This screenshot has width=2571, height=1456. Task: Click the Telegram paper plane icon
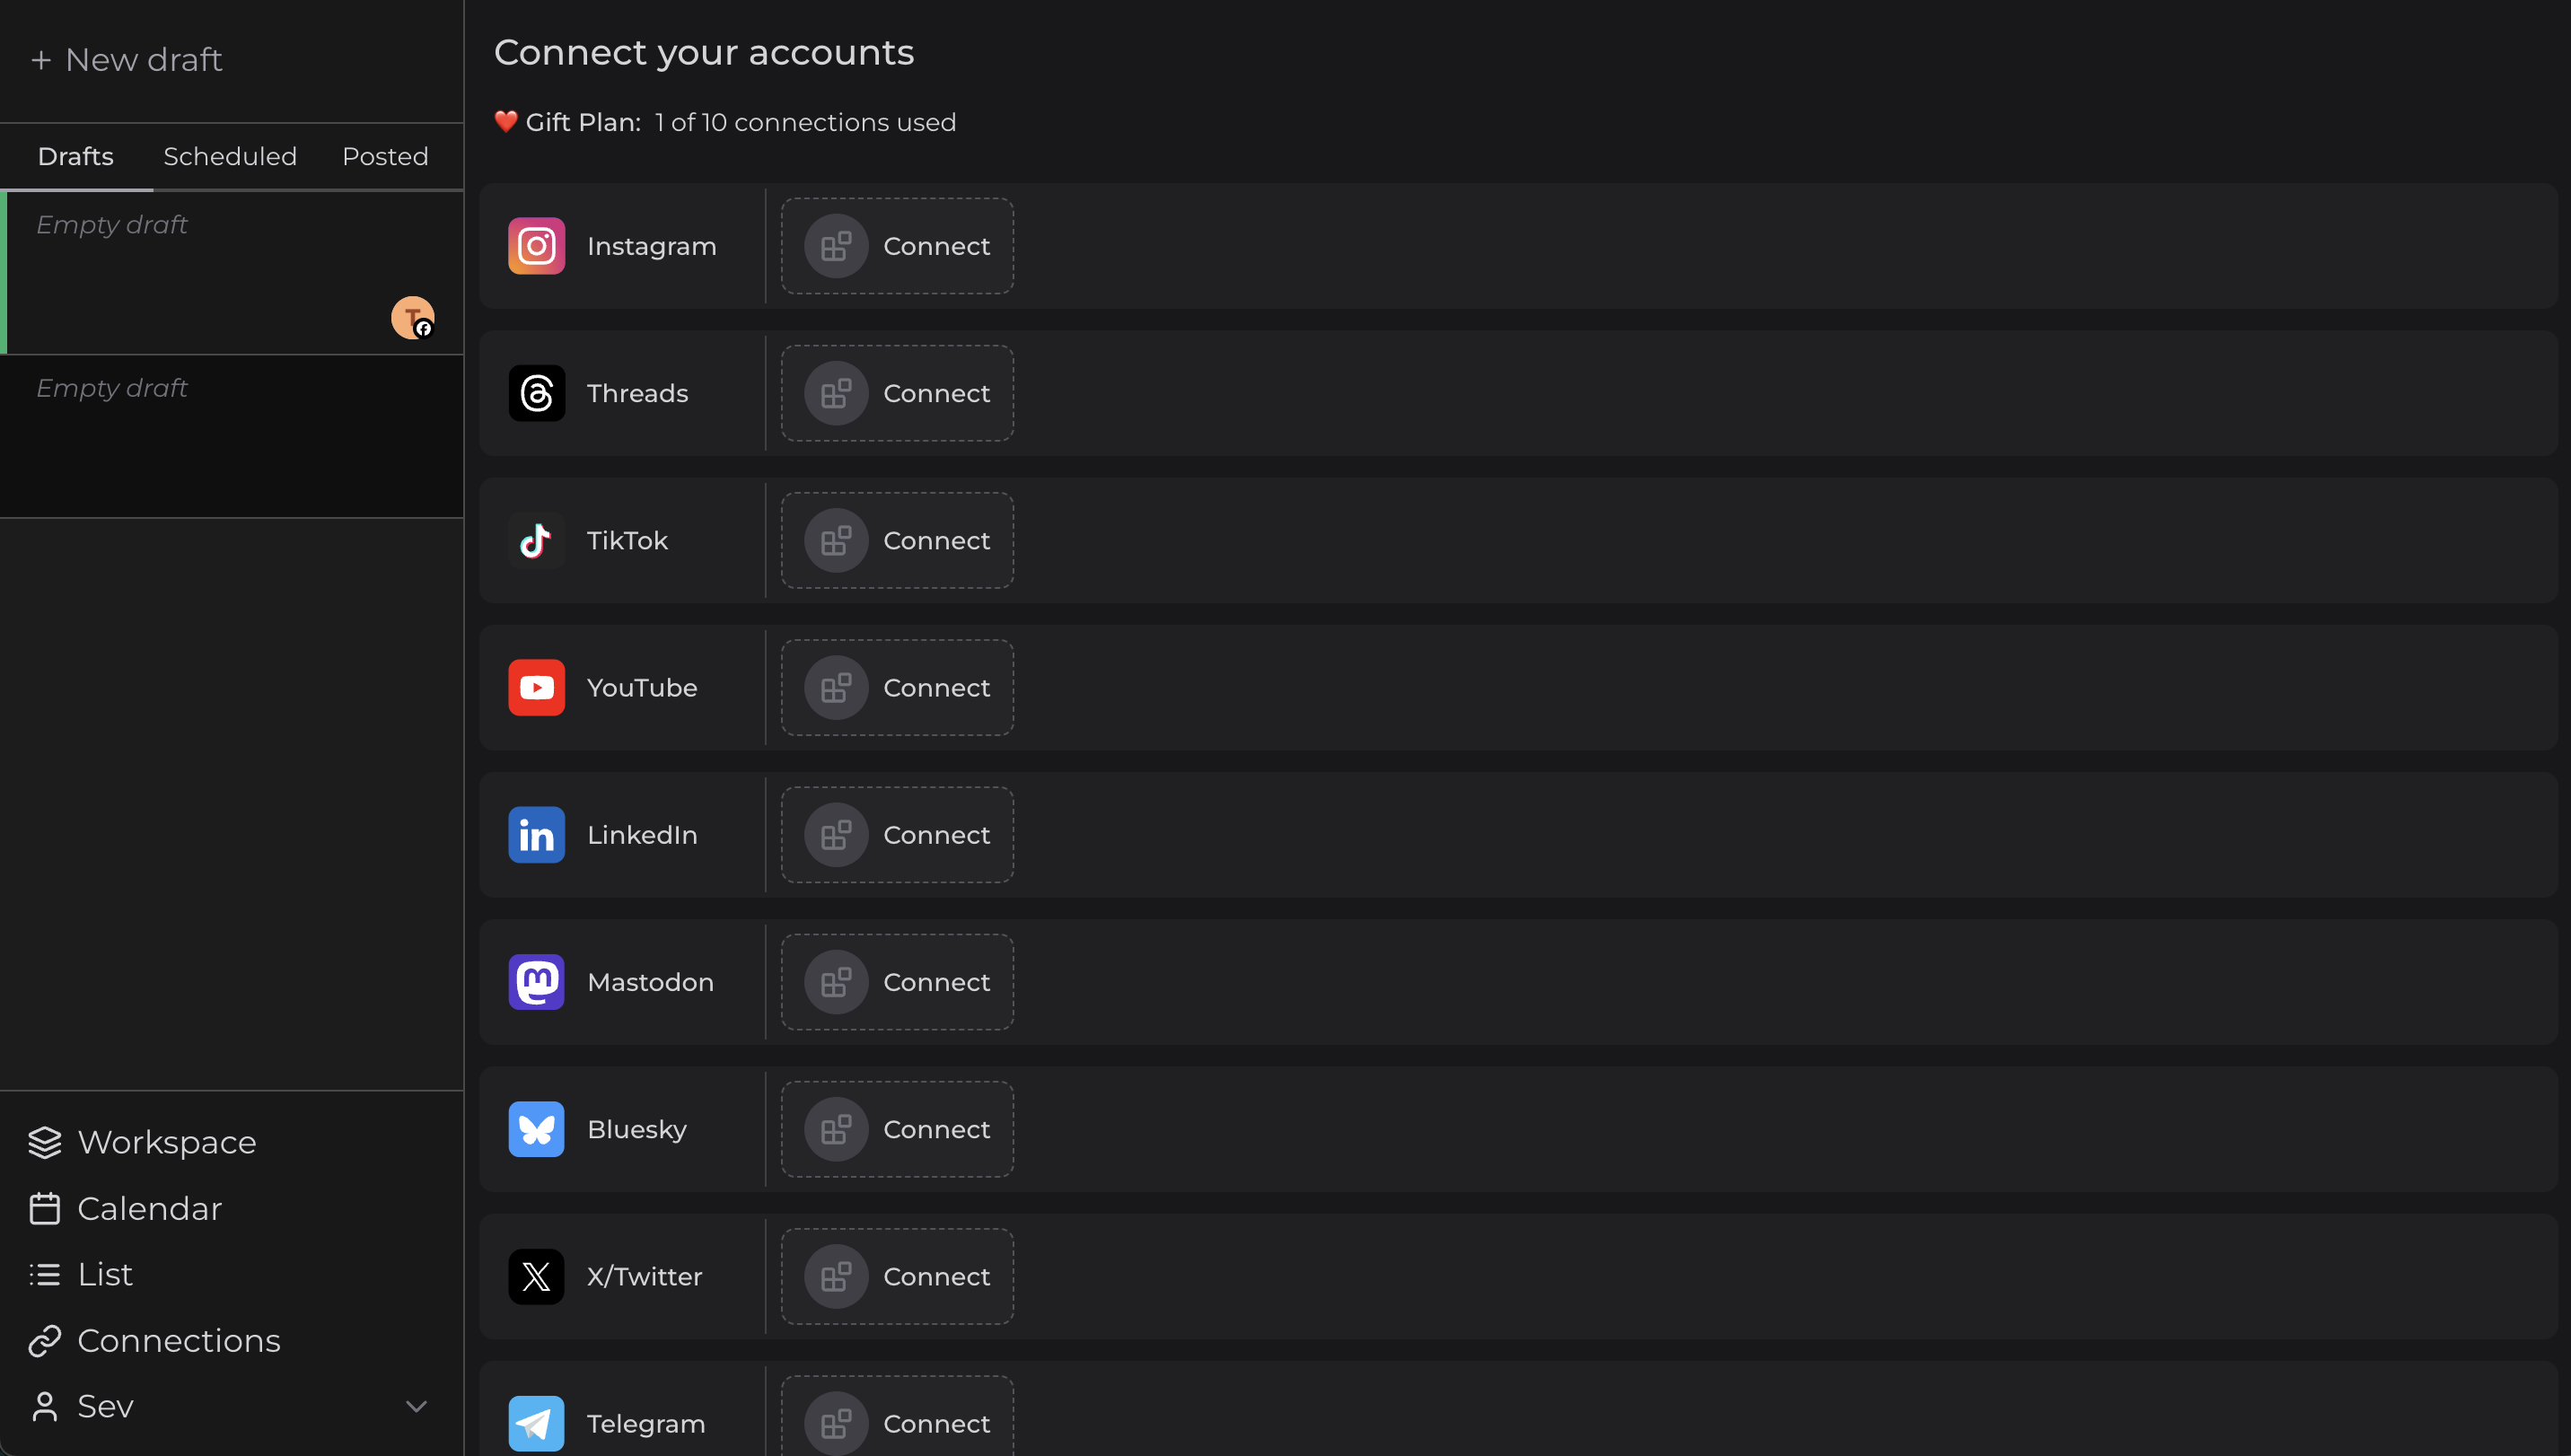click(536, 1423)
